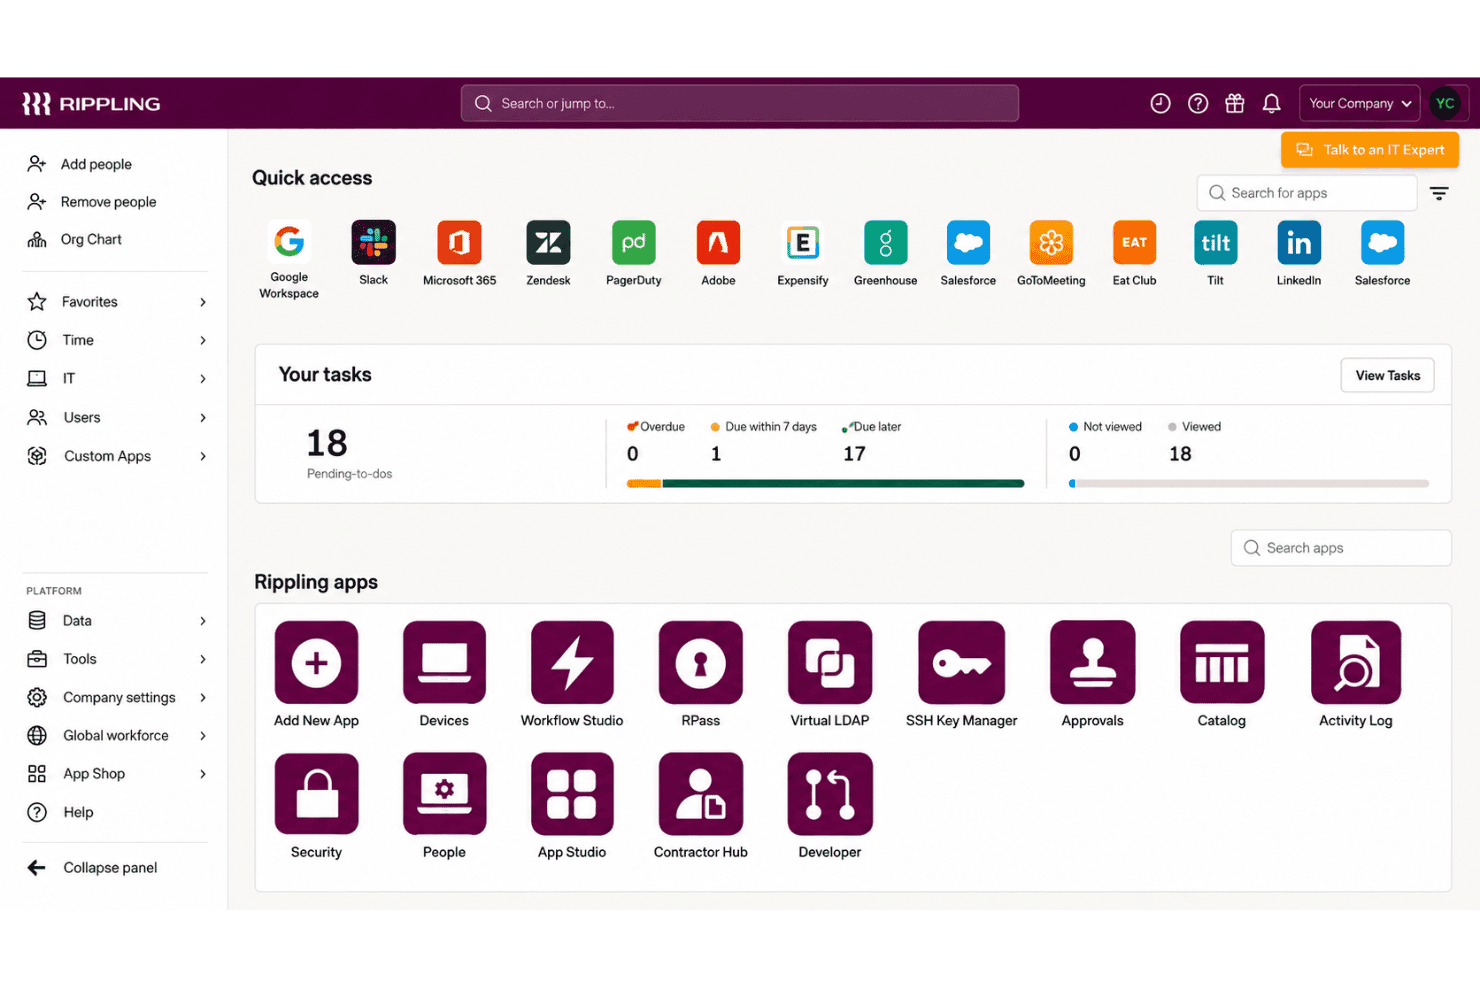Screen dimensions: 1480x987
Task: Open the gift icon in header
Action: pos(1235,103)
